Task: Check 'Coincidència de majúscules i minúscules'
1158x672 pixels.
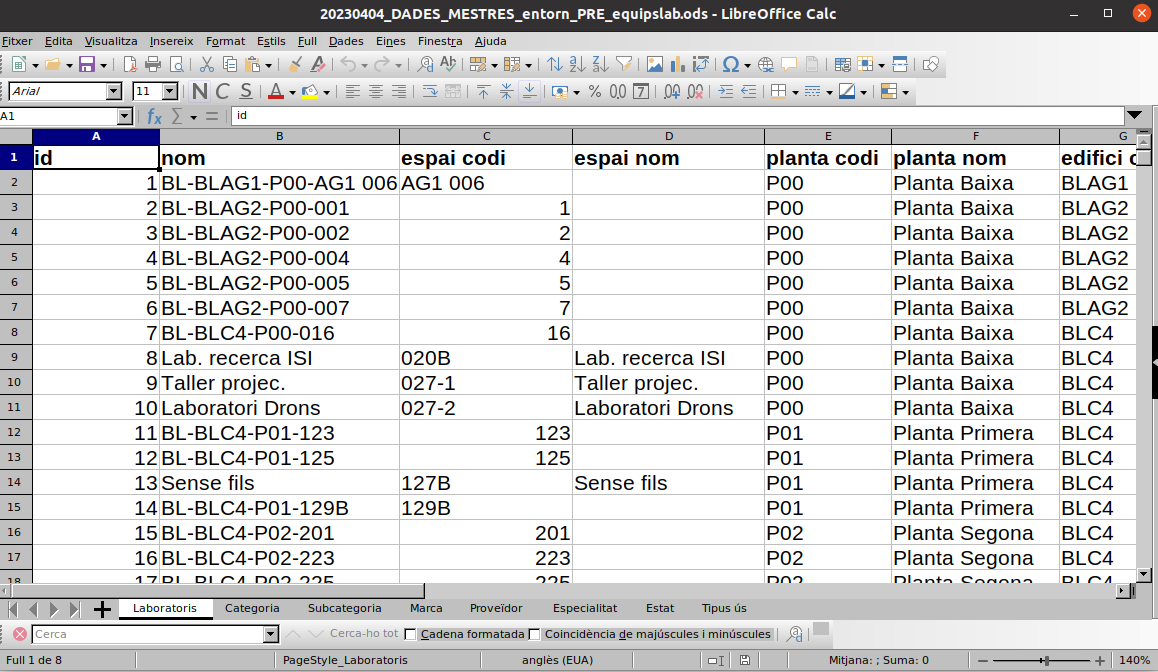Action: (534, 634)
